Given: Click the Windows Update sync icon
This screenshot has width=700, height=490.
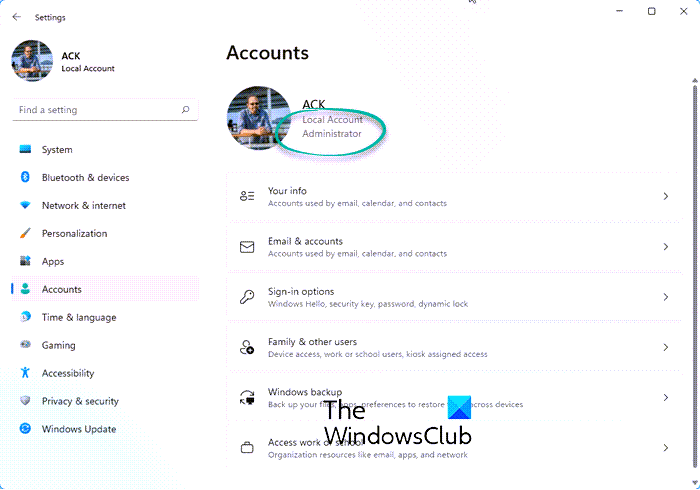Looking at the screenshot, I should click(25, 428).
